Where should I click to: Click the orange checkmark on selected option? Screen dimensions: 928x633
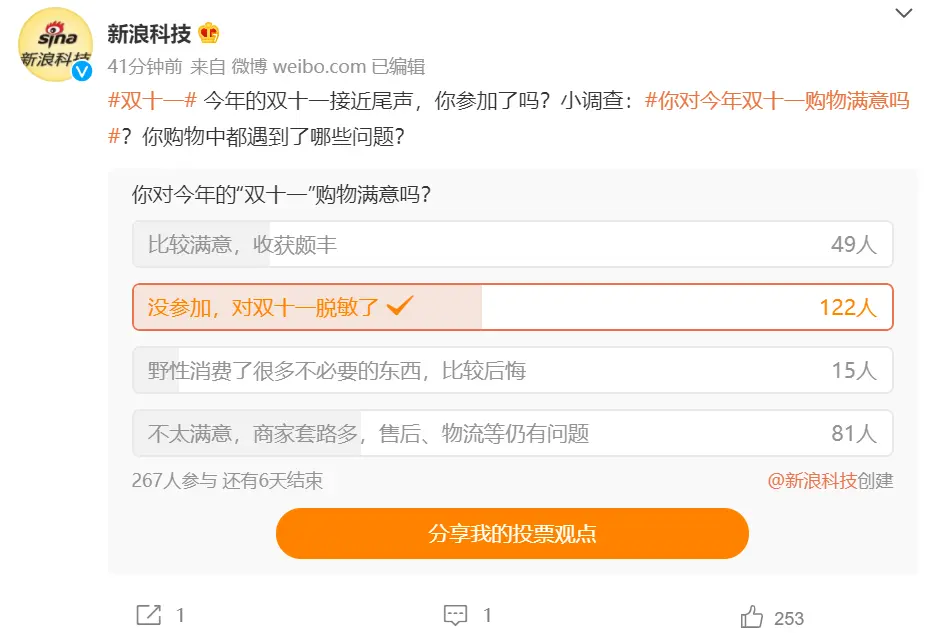(399, 306)
